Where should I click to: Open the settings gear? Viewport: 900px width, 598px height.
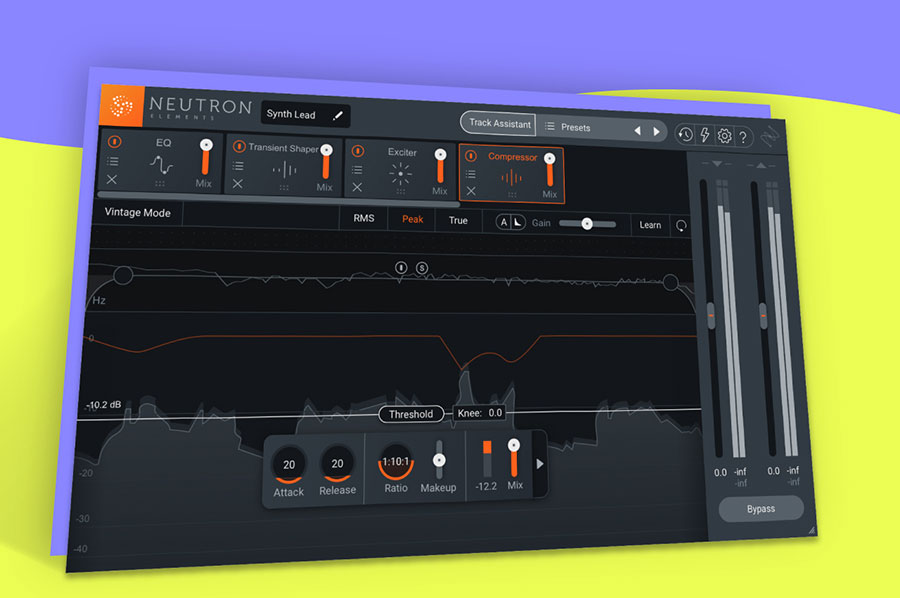tap(724, 136)
